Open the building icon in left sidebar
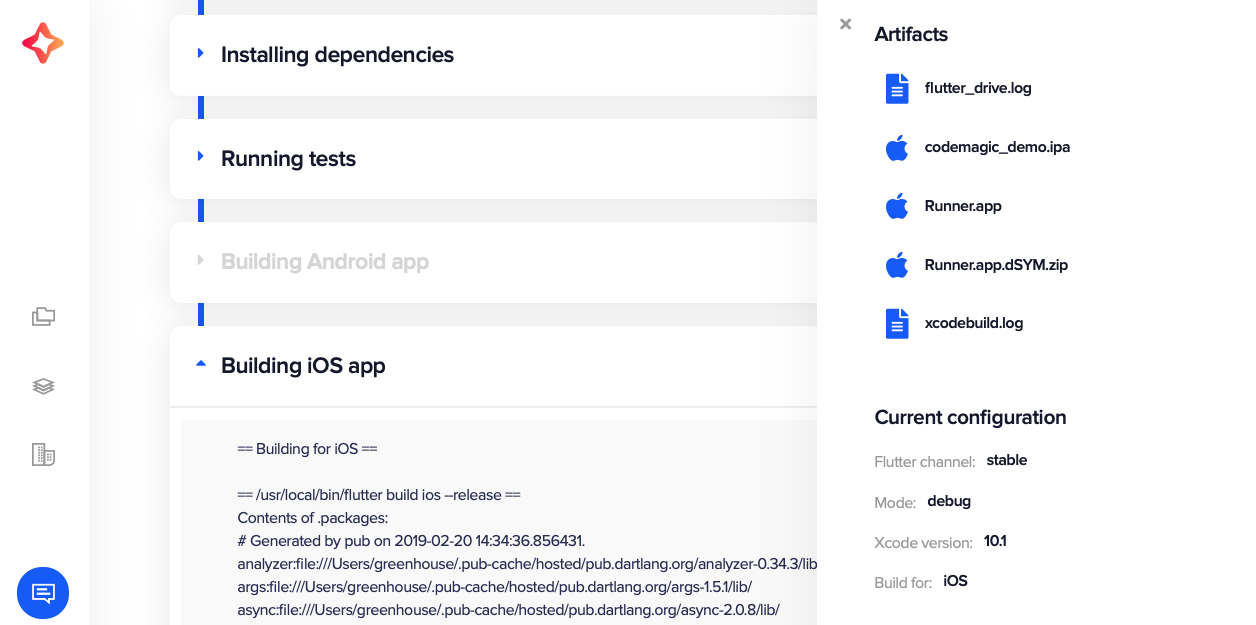 [43, 455]
